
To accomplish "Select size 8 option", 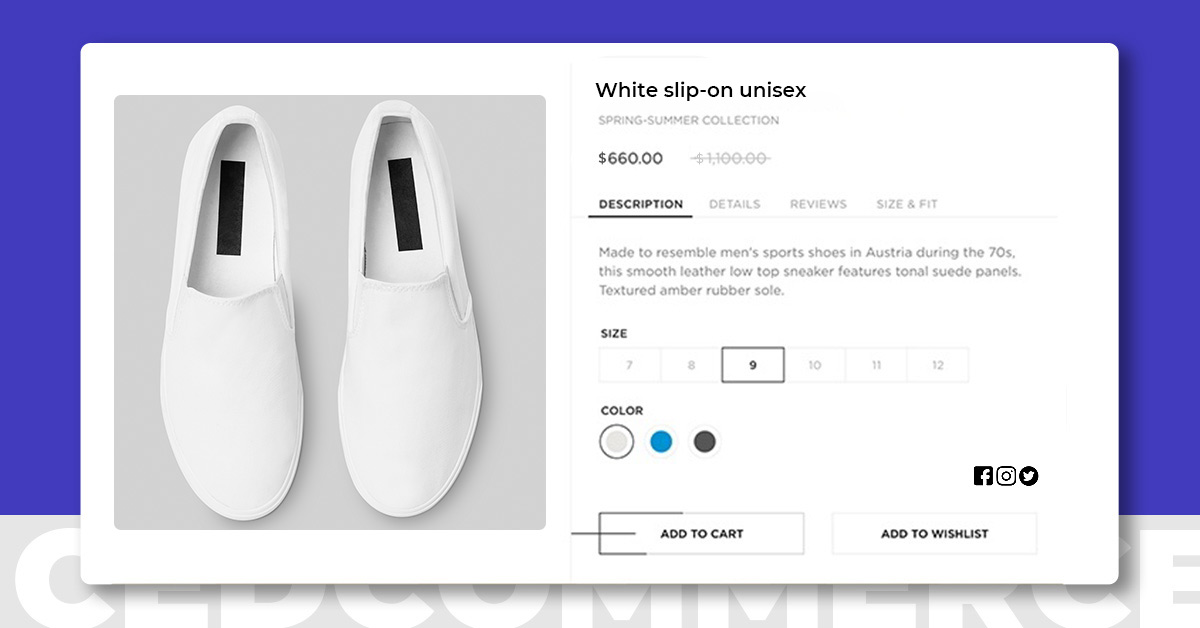I will coord(691,365).
